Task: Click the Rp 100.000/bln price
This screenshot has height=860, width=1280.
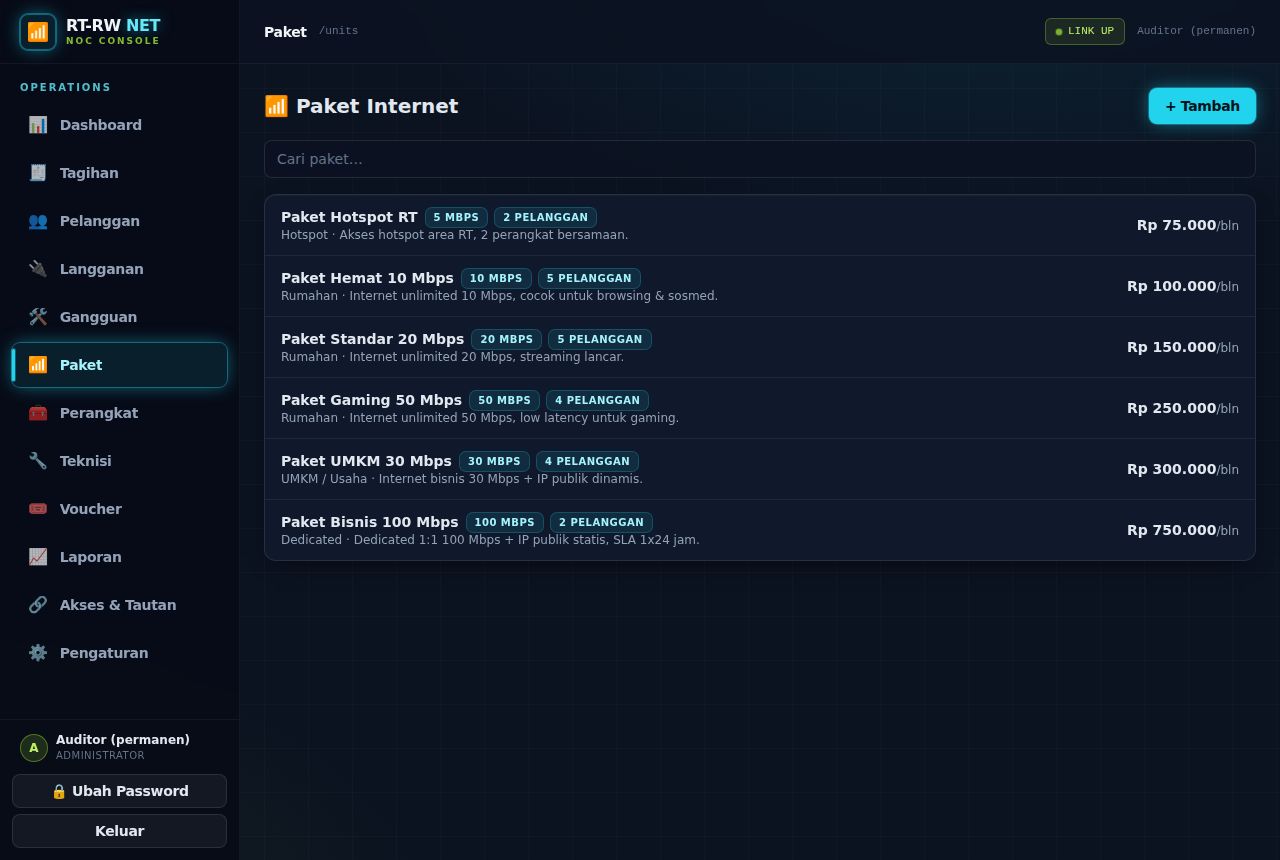Action: point(1183,286)
